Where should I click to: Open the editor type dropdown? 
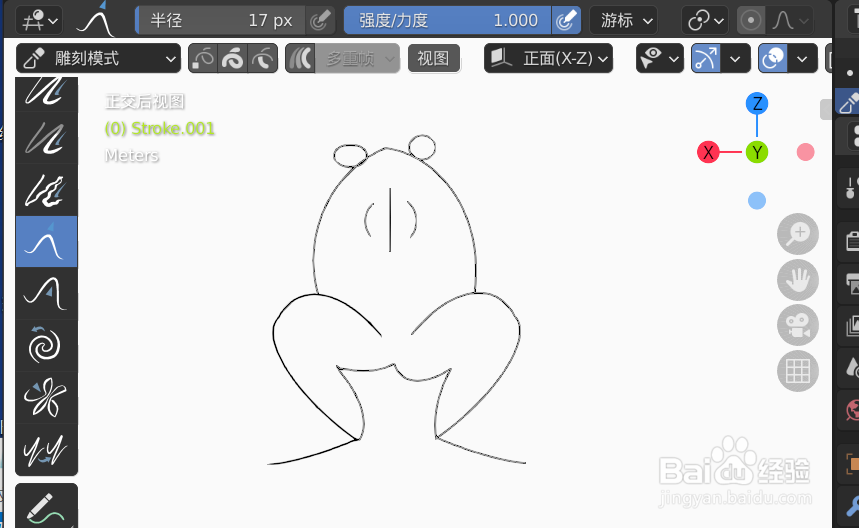point(39,21)
